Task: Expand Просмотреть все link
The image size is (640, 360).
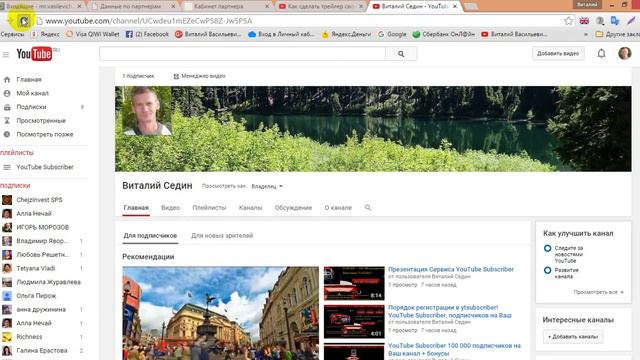Action: pyautogui.click(x=598, y=292)
